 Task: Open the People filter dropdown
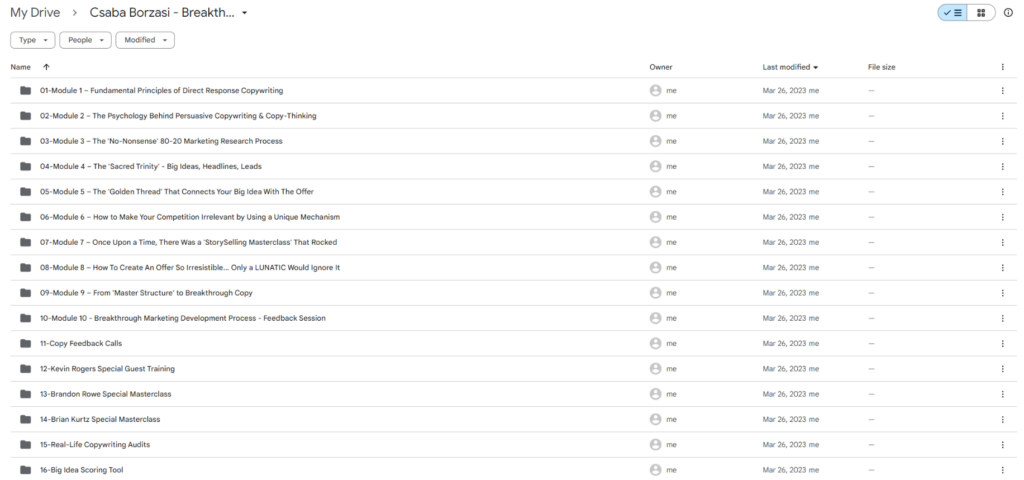[86, 40]
